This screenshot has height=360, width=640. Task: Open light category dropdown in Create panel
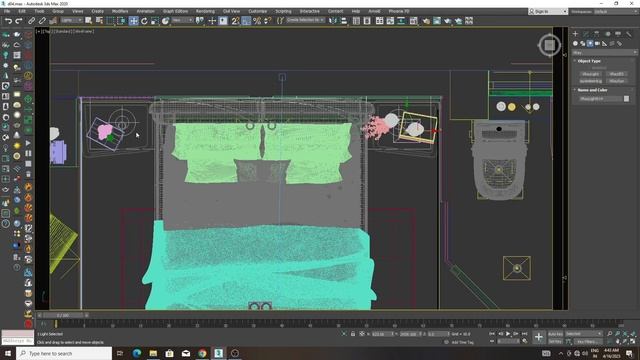(x=604, y=53)
